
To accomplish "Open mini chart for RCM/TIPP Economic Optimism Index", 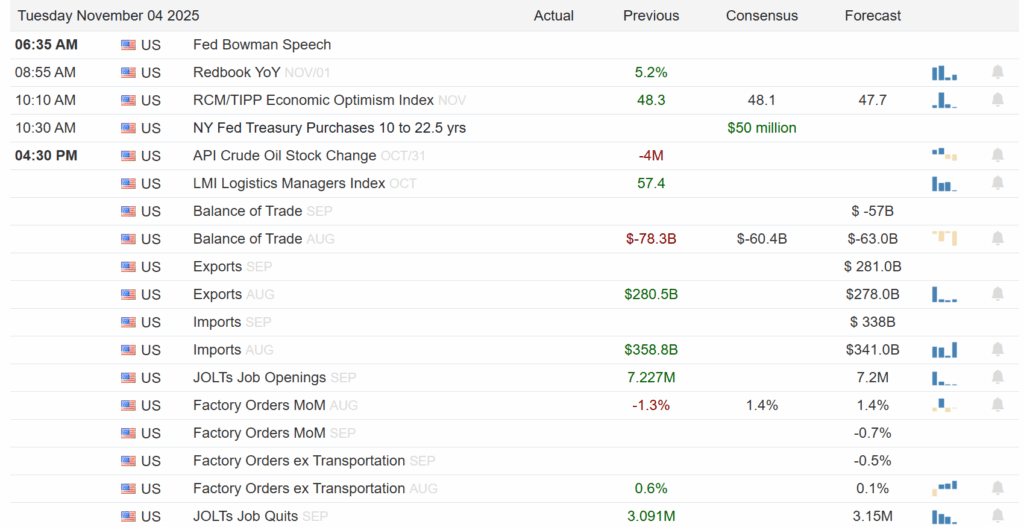I will pos(944,100).
